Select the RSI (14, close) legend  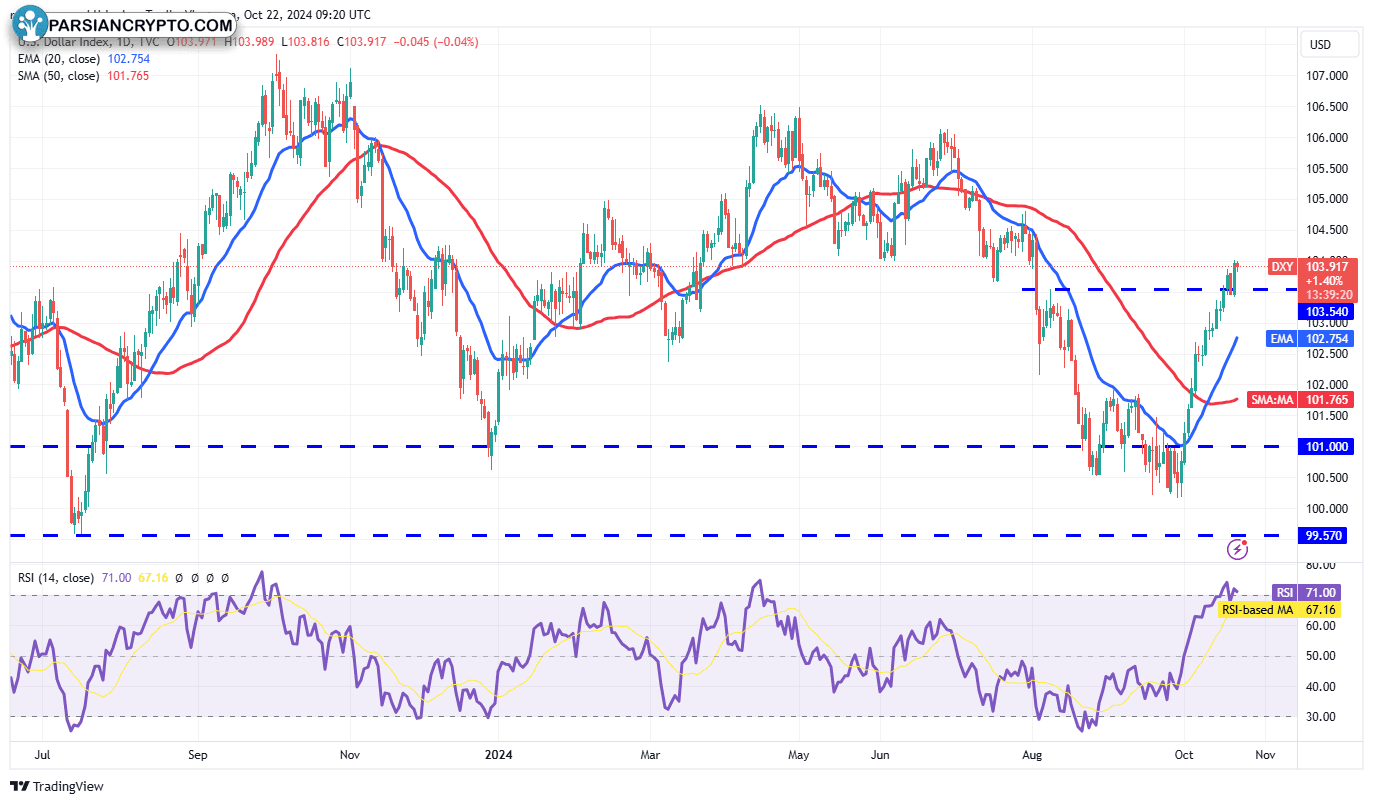coord(56,578)
